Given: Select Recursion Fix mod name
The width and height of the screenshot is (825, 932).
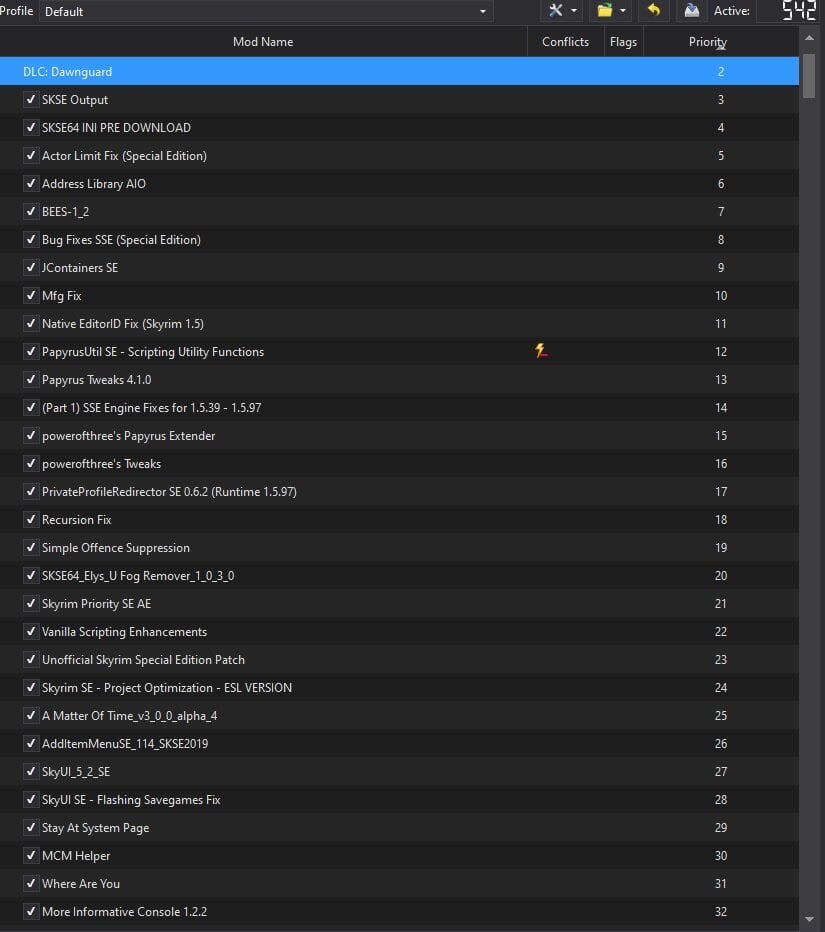Looking at the screenshot, I should pos(77,519).
